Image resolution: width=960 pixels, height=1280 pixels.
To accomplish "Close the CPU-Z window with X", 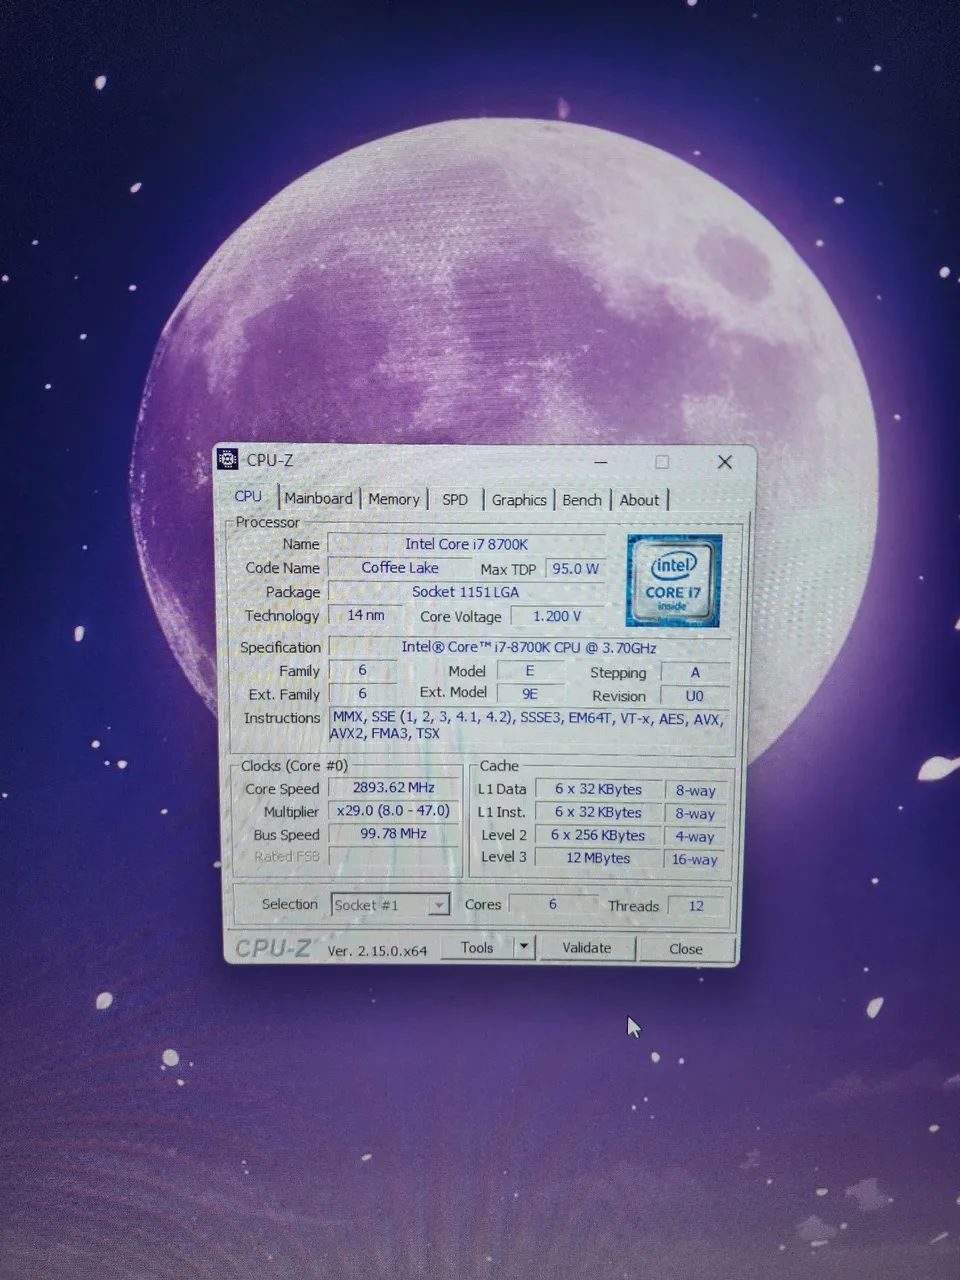I will tap(725, 462).
